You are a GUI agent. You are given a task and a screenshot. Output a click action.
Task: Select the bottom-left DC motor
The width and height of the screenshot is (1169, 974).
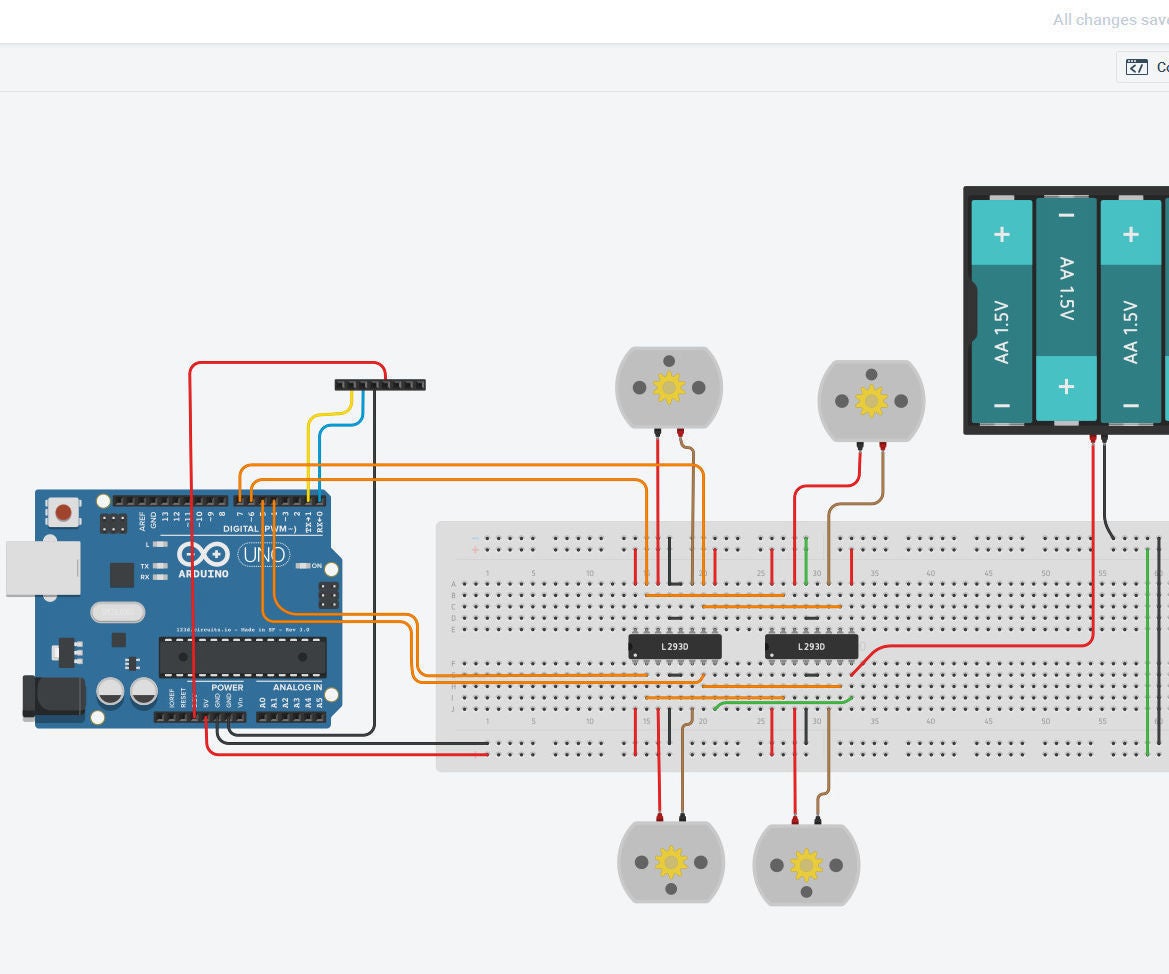(672, 862)
